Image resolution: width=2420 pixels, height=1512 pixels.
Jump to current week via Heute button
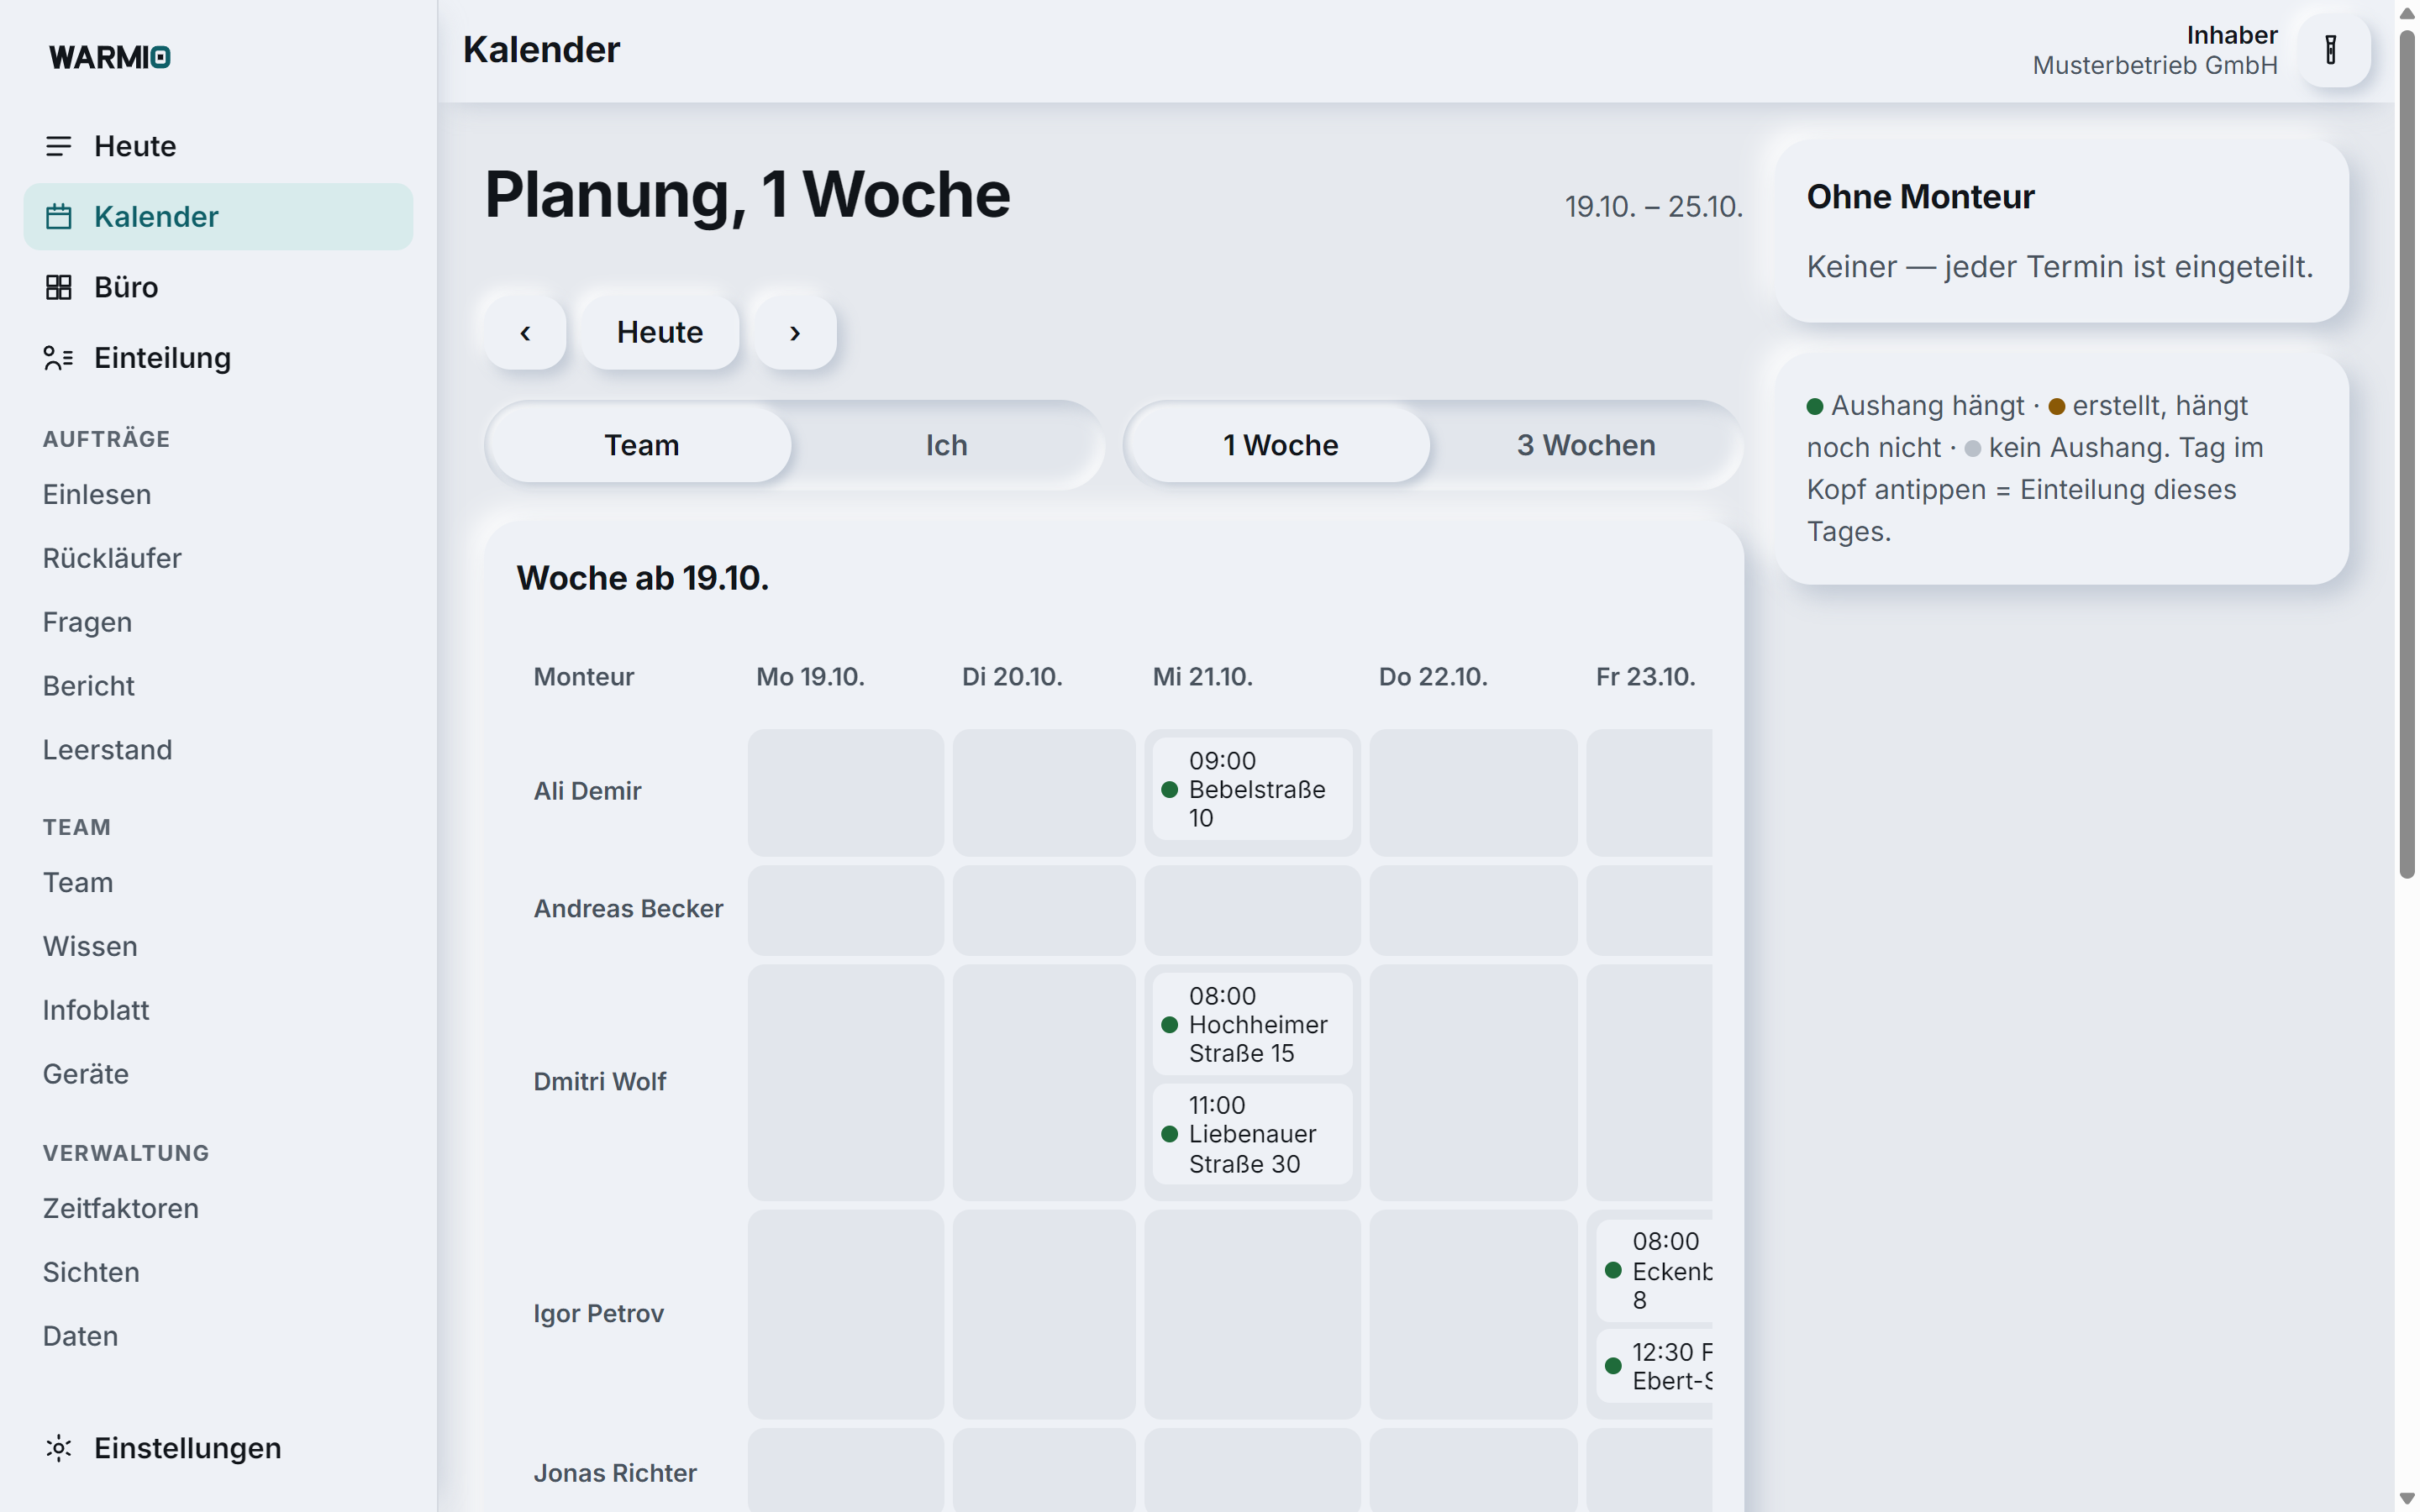[660, 332]
